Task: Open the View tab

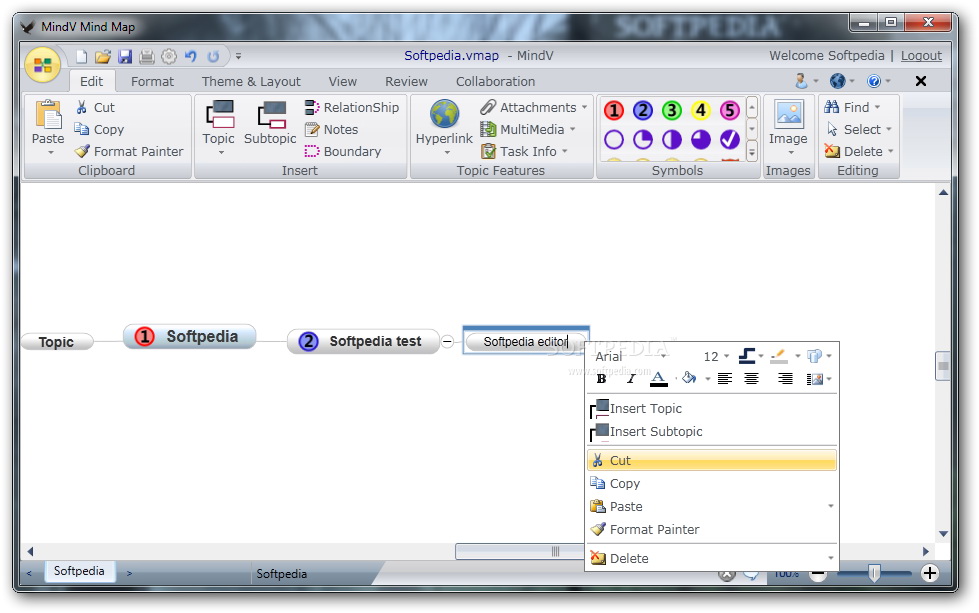Action: 343,81
